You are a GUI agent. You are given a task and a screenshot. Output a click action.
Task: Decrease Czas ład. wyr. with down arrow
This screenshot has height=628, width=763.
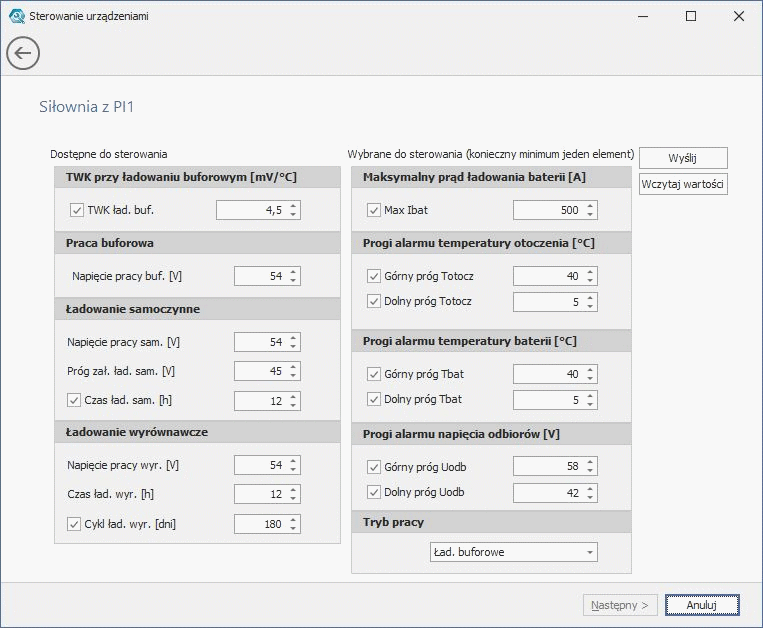coord(293,499)
